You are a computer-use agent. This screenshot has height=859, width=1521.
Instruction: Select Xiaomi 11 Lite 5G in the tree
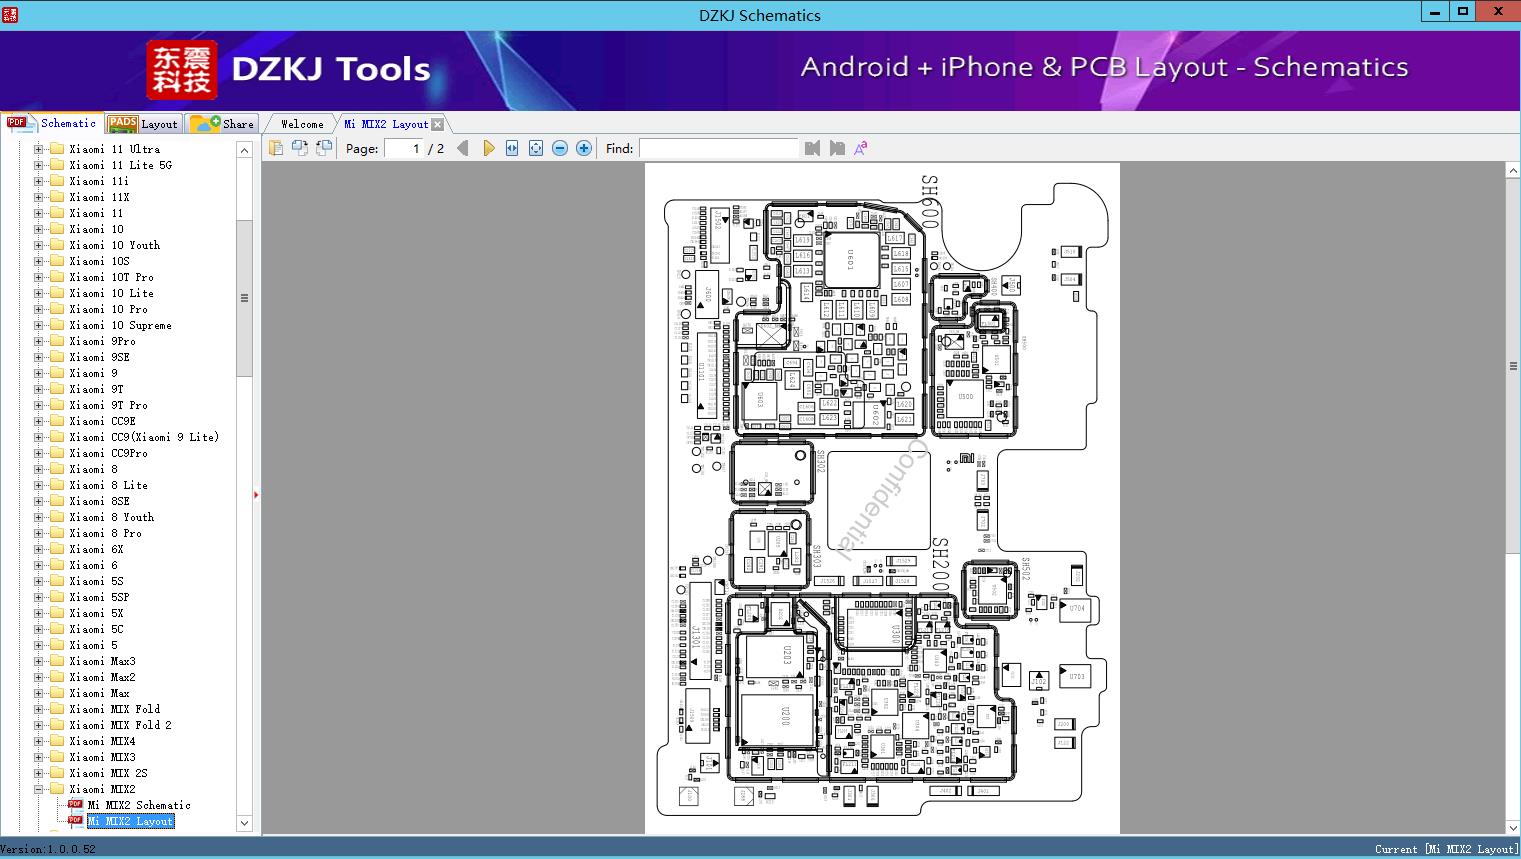(x=120, y=165)
